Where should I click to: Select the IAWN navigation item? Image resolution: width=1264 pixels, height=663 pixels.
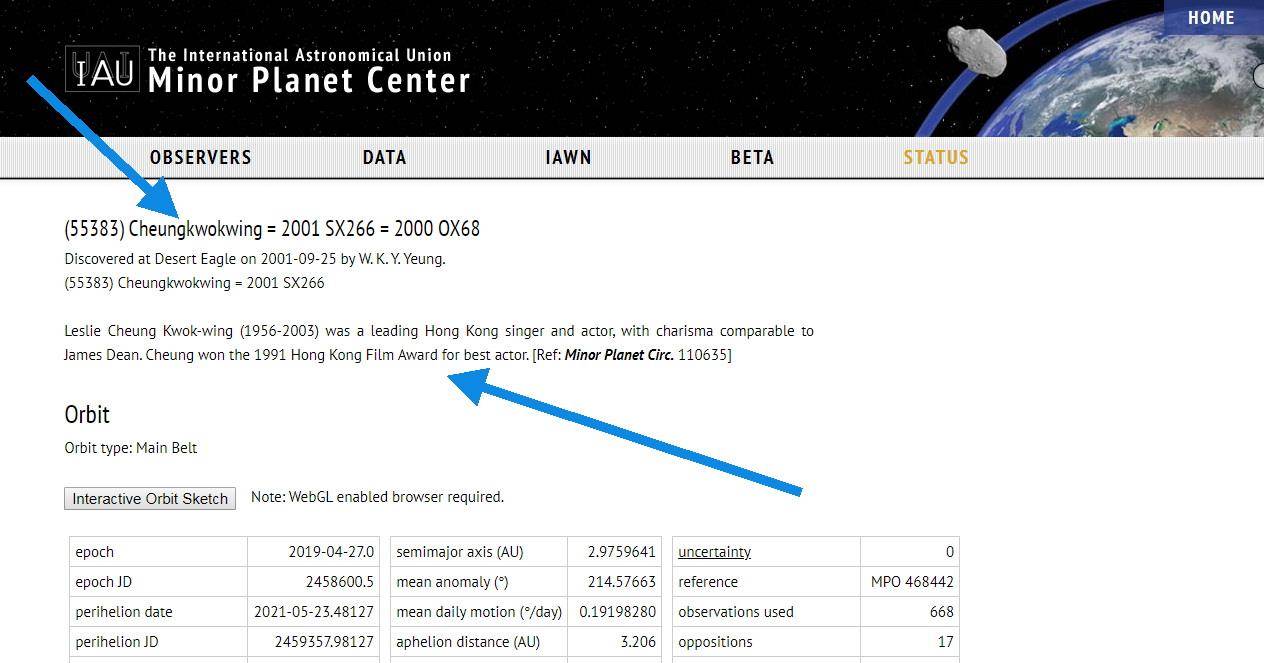point(568,157)
